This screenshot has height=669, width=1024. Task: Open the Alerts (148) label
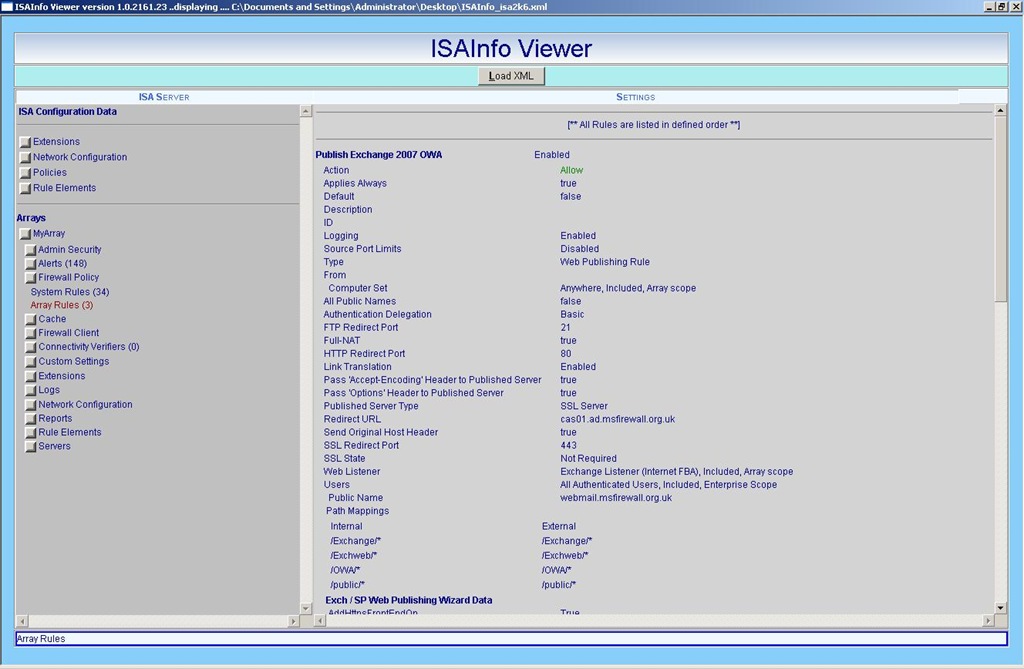pos(62,263)
